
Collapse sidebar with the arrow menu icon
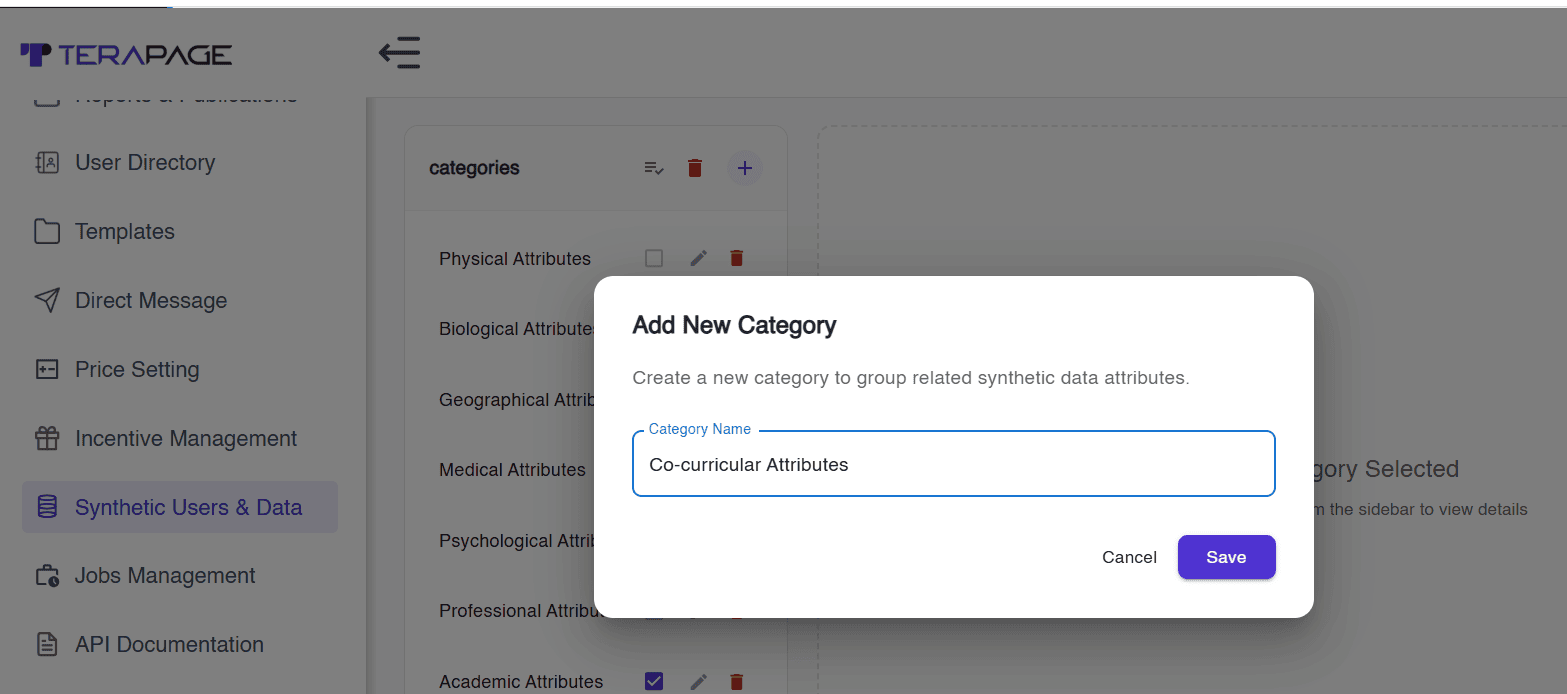click(399, 53)
